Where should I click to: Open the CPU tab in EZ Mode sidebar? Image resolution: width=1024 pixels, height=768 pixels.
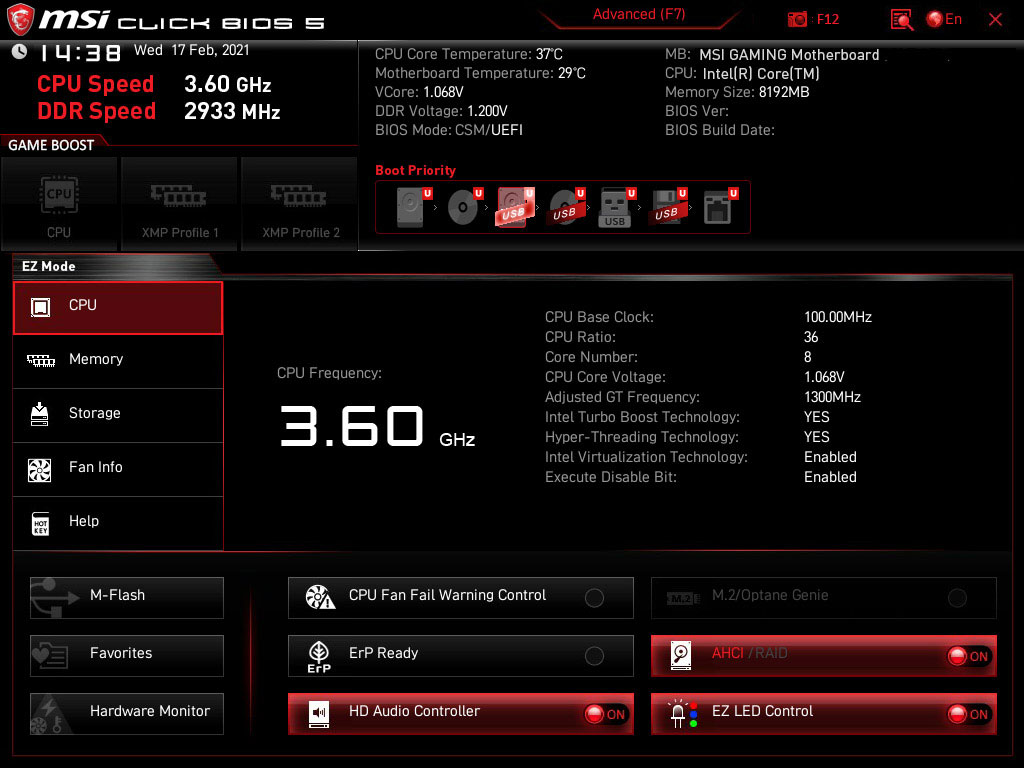point(118,308)
